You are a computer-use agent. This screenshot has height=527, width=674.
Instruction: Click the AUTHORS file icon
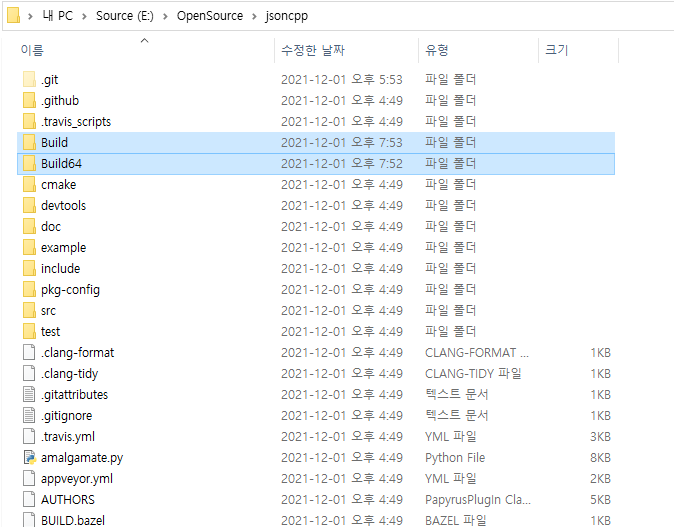(29, 499)
